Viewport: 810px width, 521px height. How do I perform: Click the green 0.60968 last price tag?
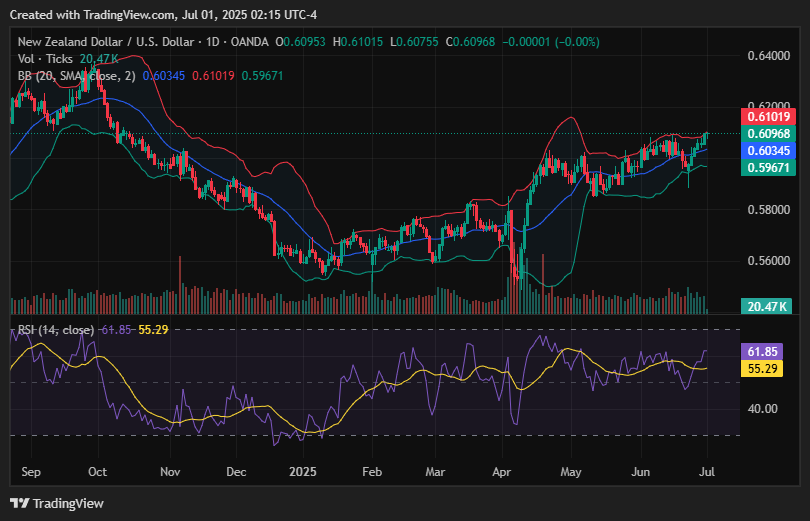click(x=768, y=134)
